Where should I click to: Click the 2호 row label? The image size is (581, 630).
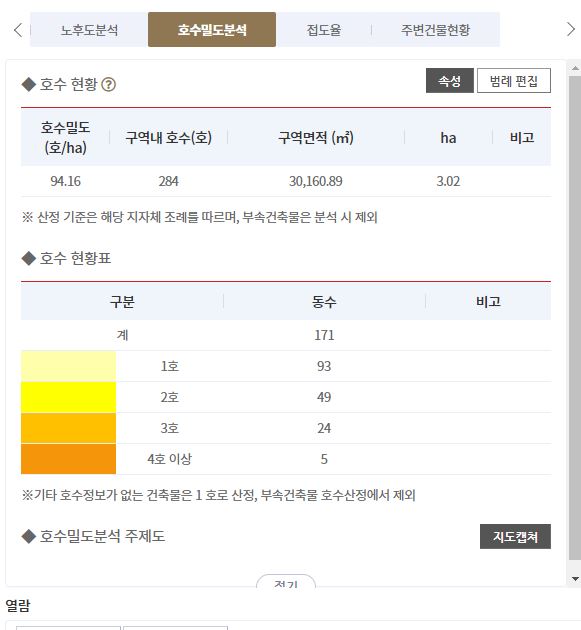point(169,397)
